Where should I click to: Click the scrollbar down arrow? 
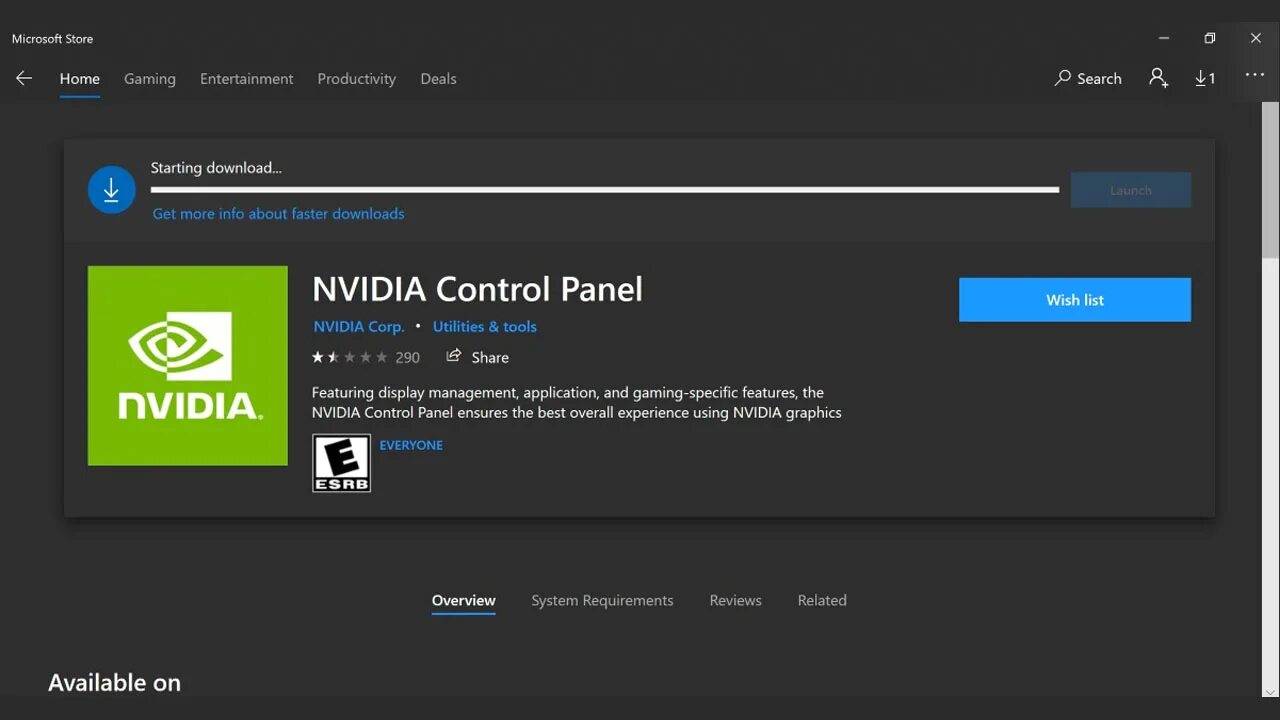(x=1270, y=690)
